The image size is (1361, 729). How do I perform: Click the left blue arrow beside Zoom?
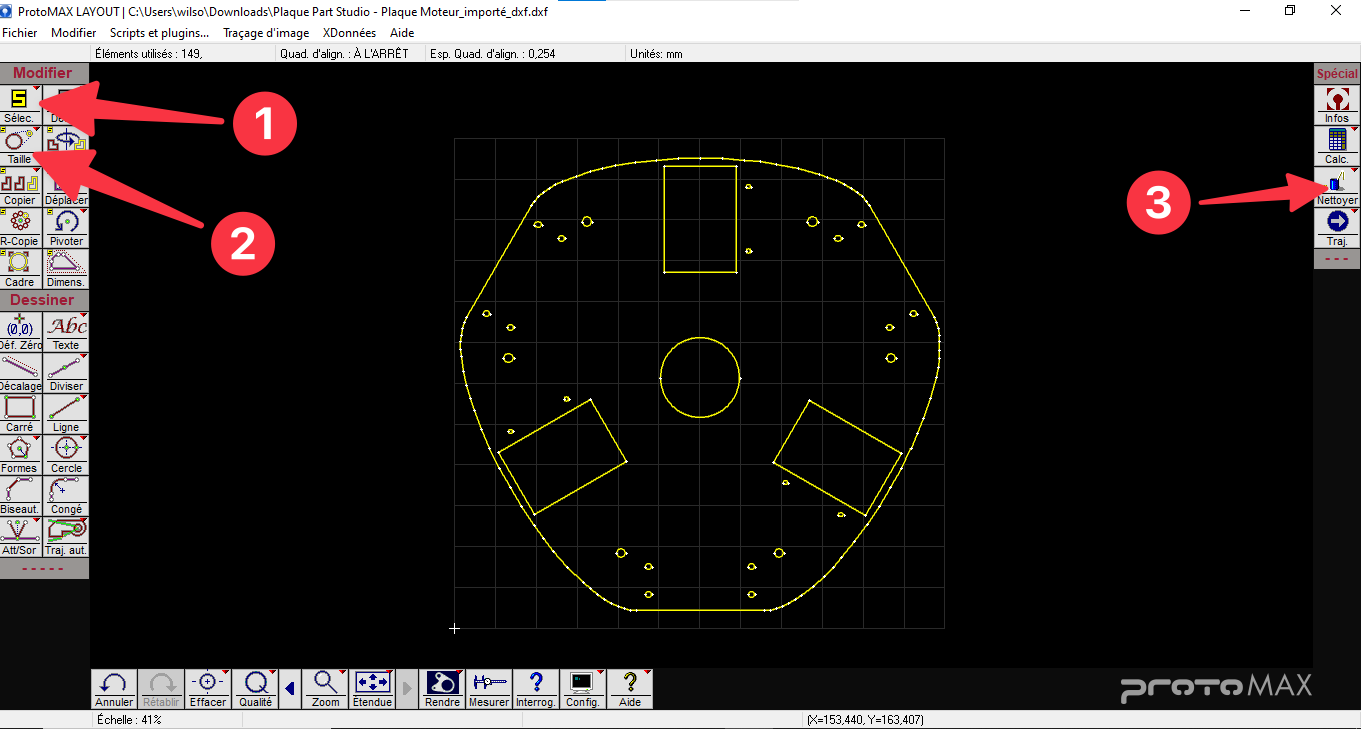pyautogui.click(x=290, y=689)
